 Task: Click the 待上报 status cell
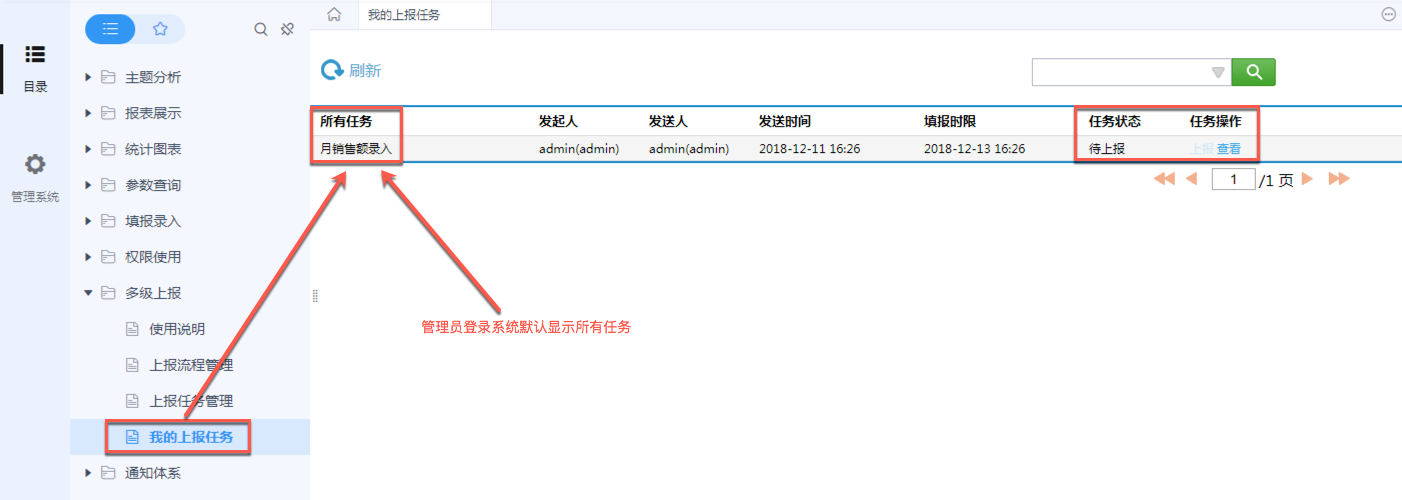point(1107,149)
